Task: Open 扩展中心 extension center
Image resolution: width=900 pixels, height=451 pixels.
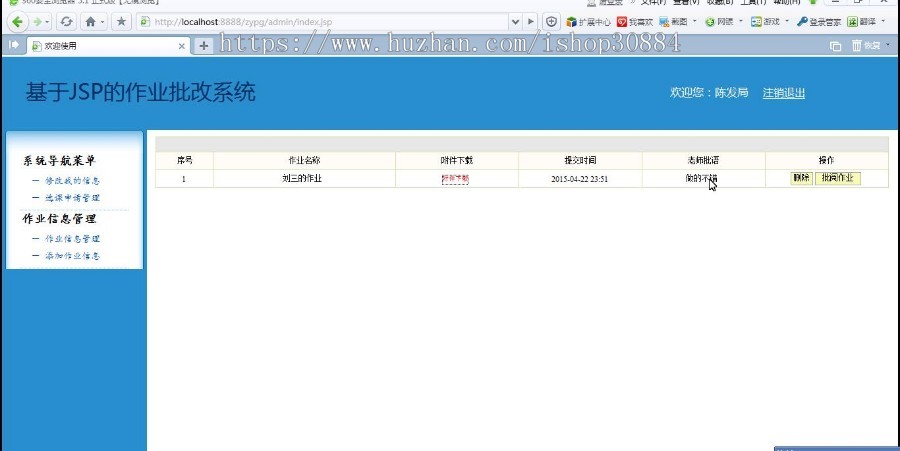Action: pyautogui.click(x=588, y=22)
